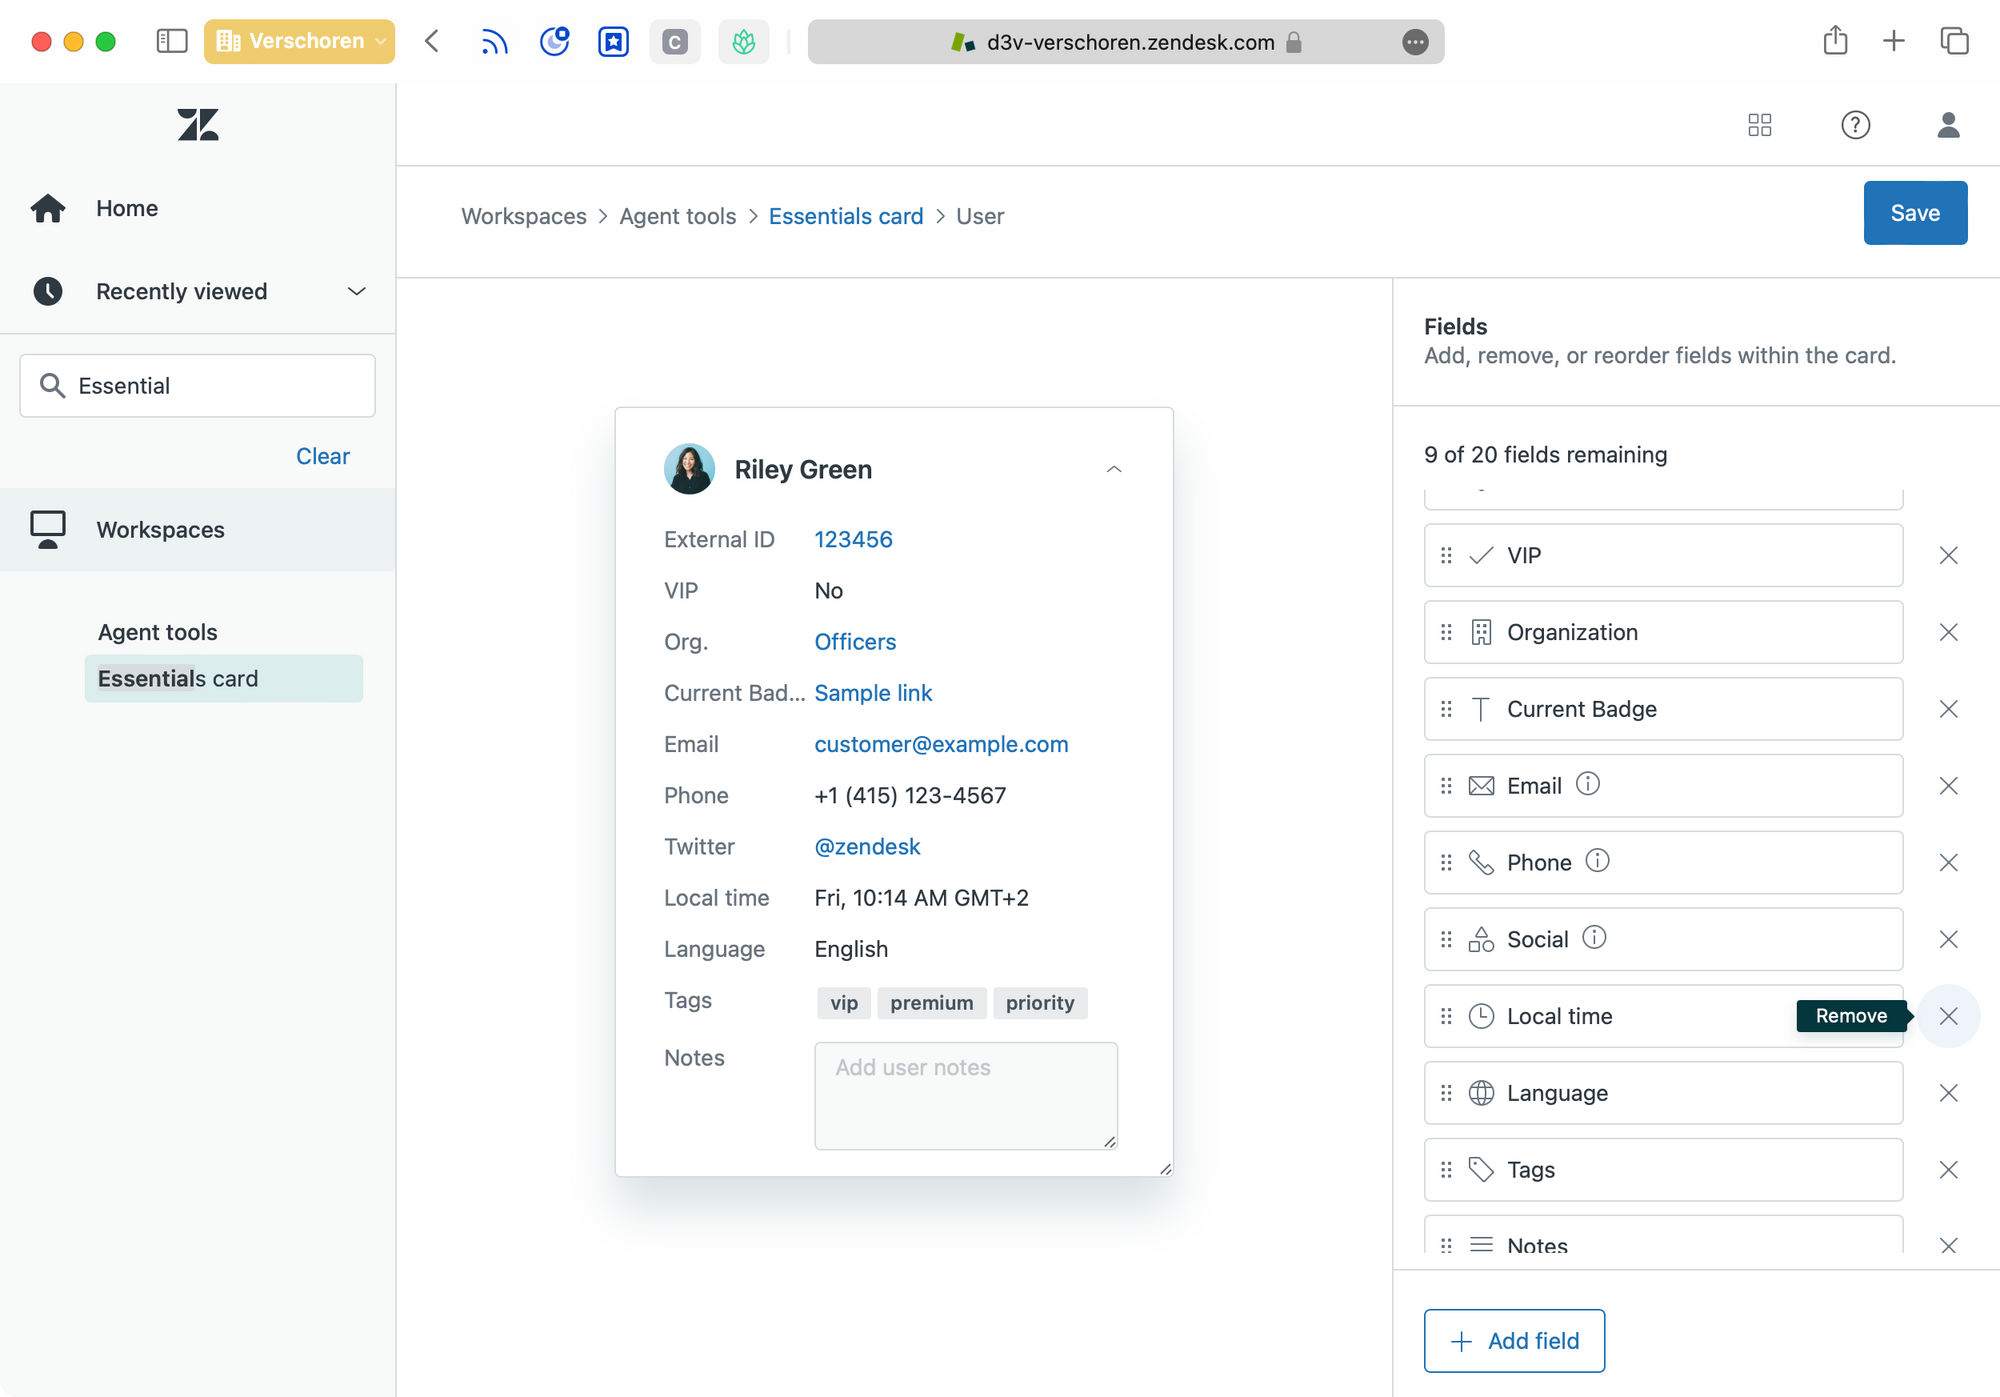2000x1397 pixels.
Task: Open Workspaces in the left navigation
Action: click(160, 529)
